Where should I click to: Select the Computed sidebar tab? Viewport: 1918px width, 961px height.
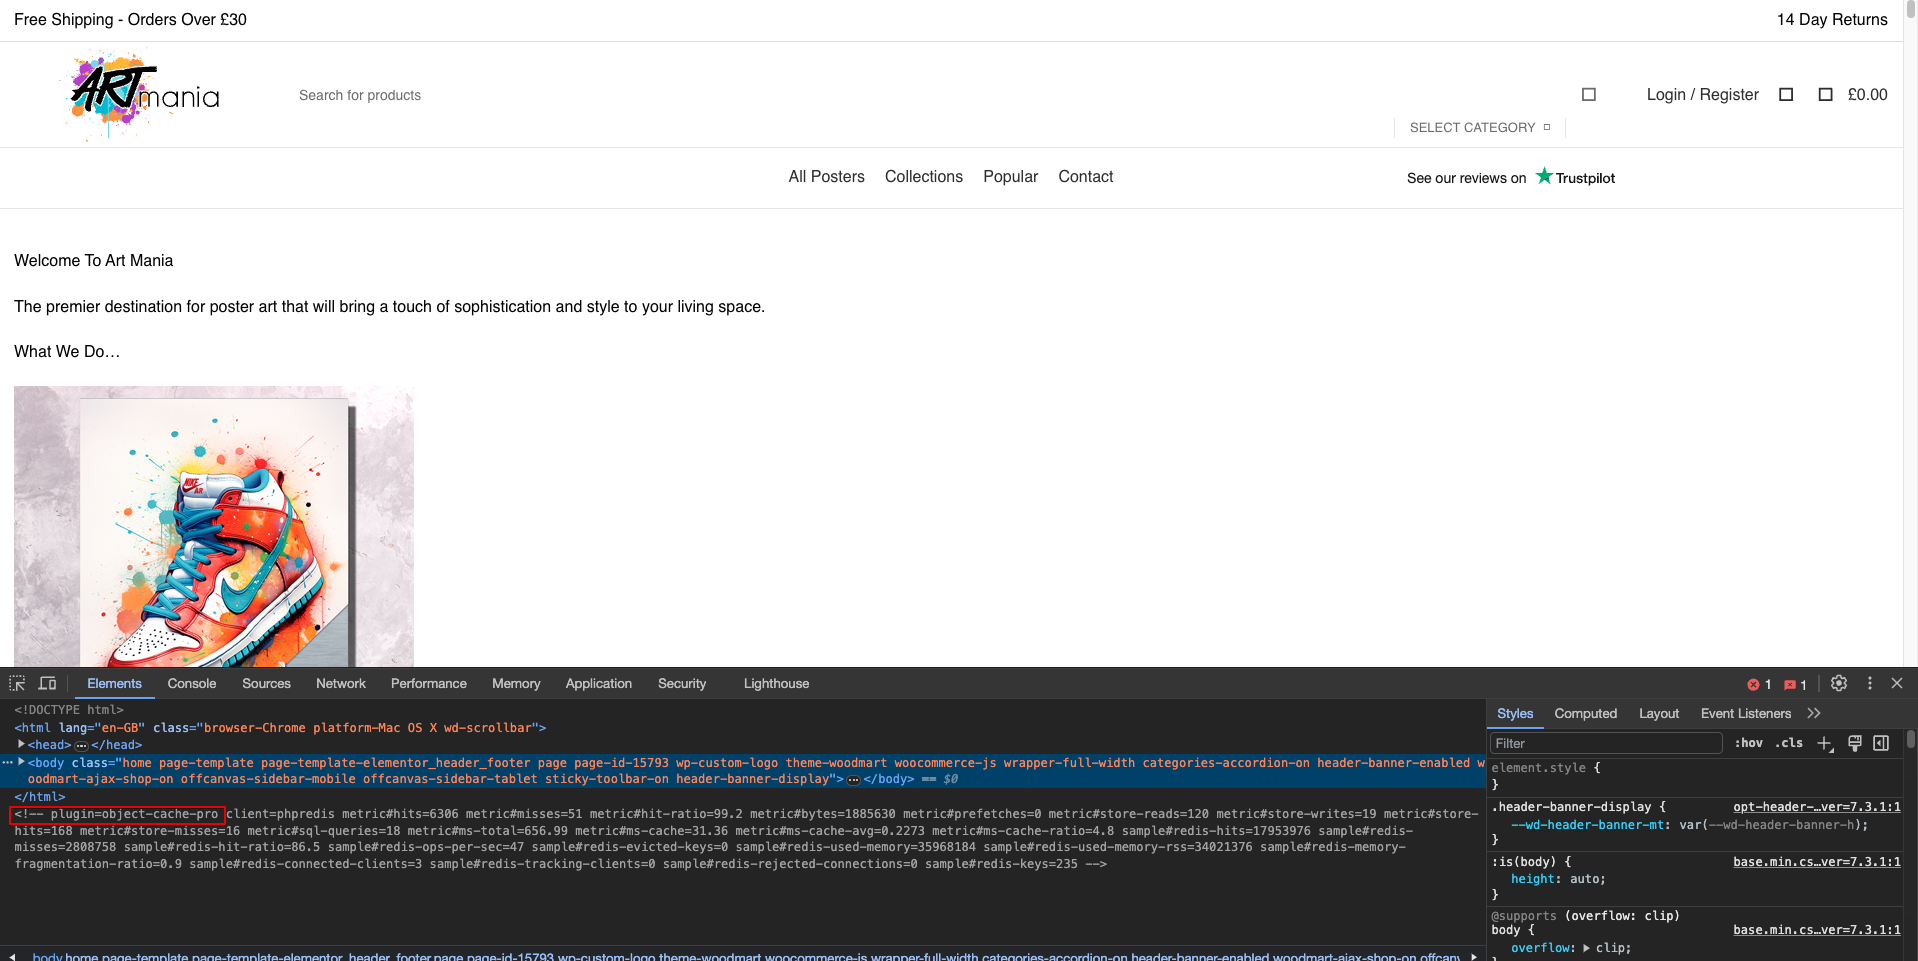coord(1585,713)
